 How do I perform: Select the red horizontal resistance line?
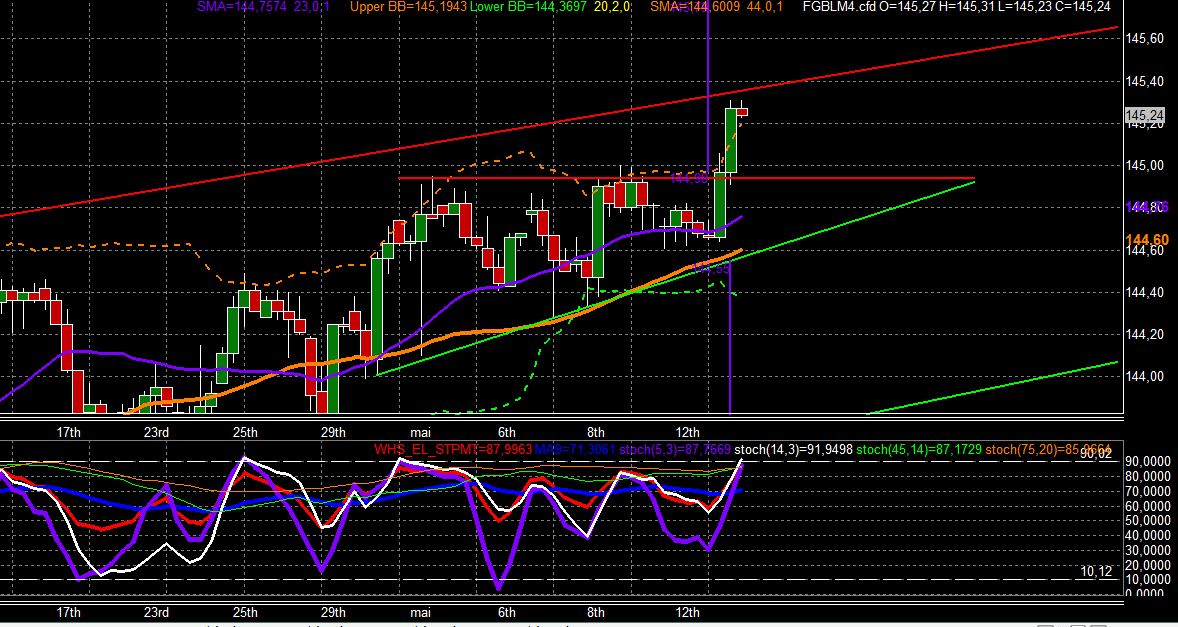[686, 178]
